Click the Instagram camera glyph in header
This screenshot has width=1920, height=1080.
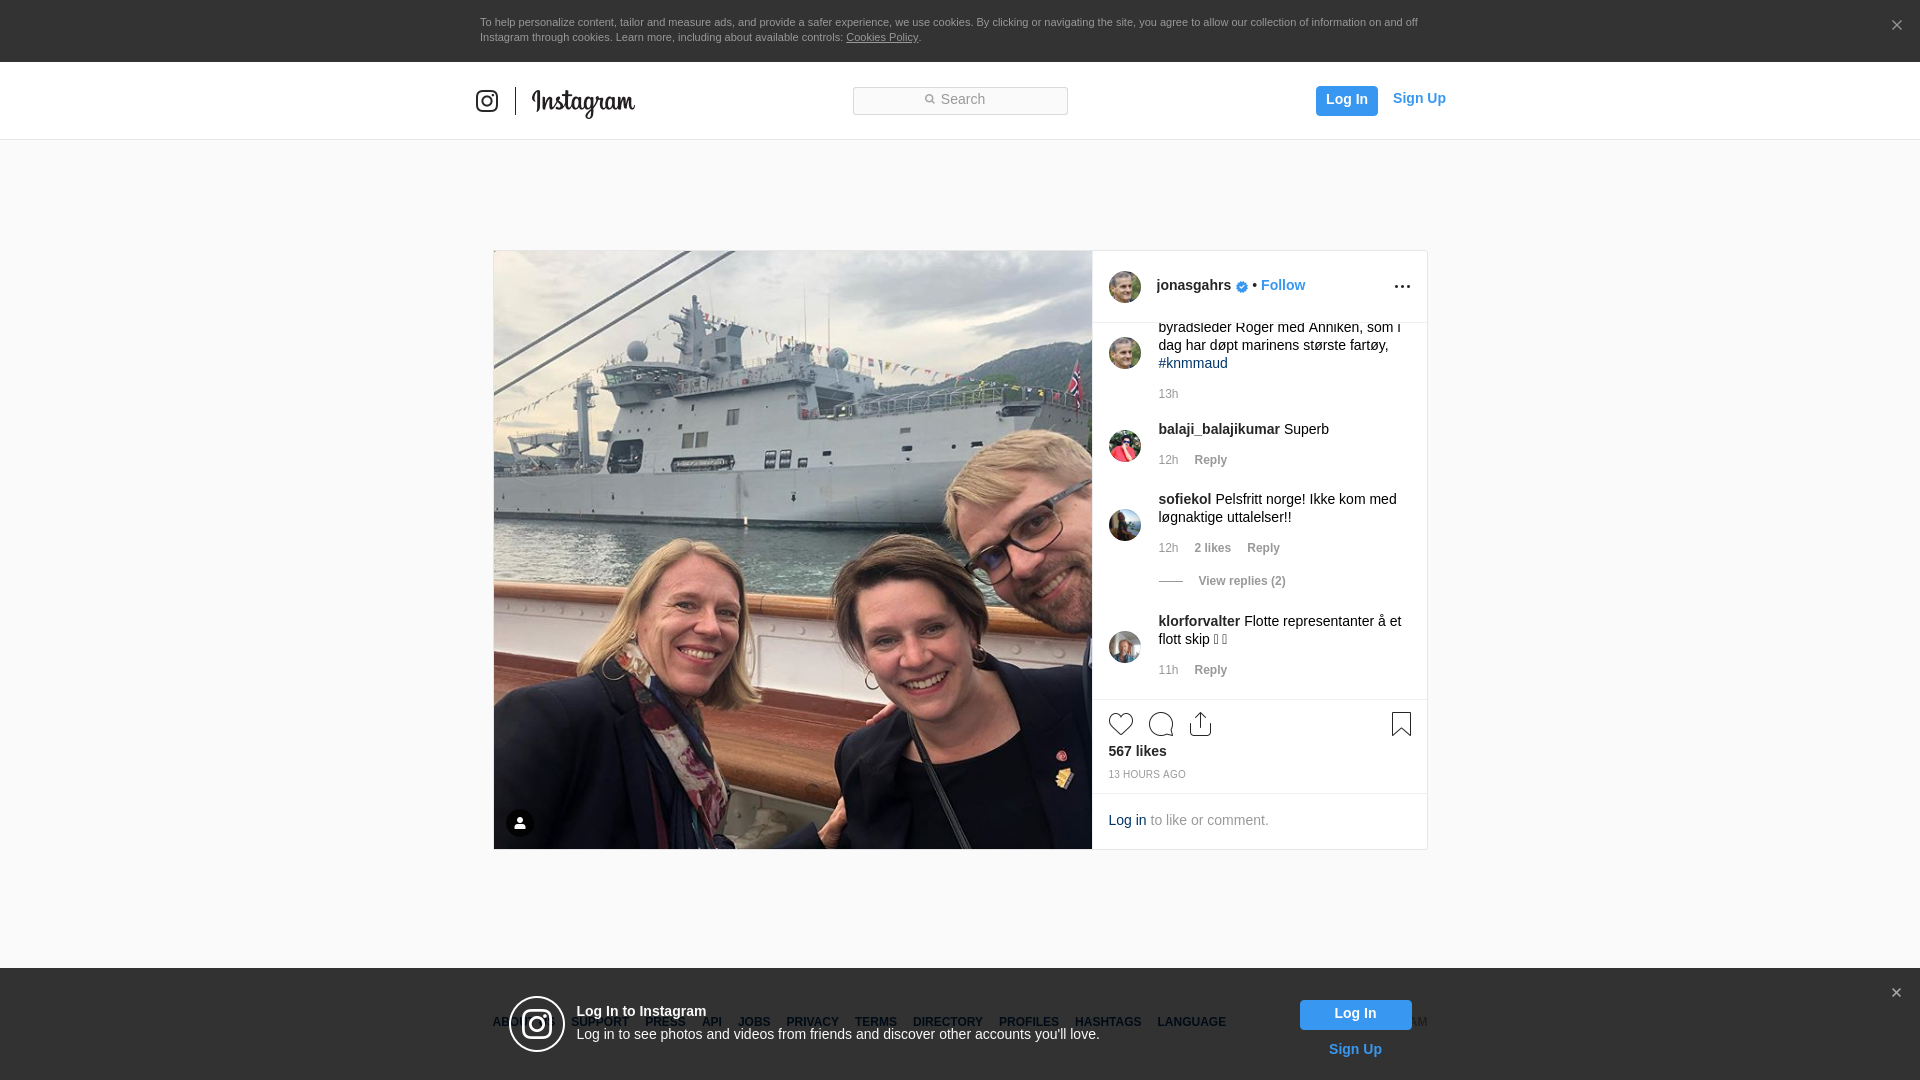tap(487, 101)
